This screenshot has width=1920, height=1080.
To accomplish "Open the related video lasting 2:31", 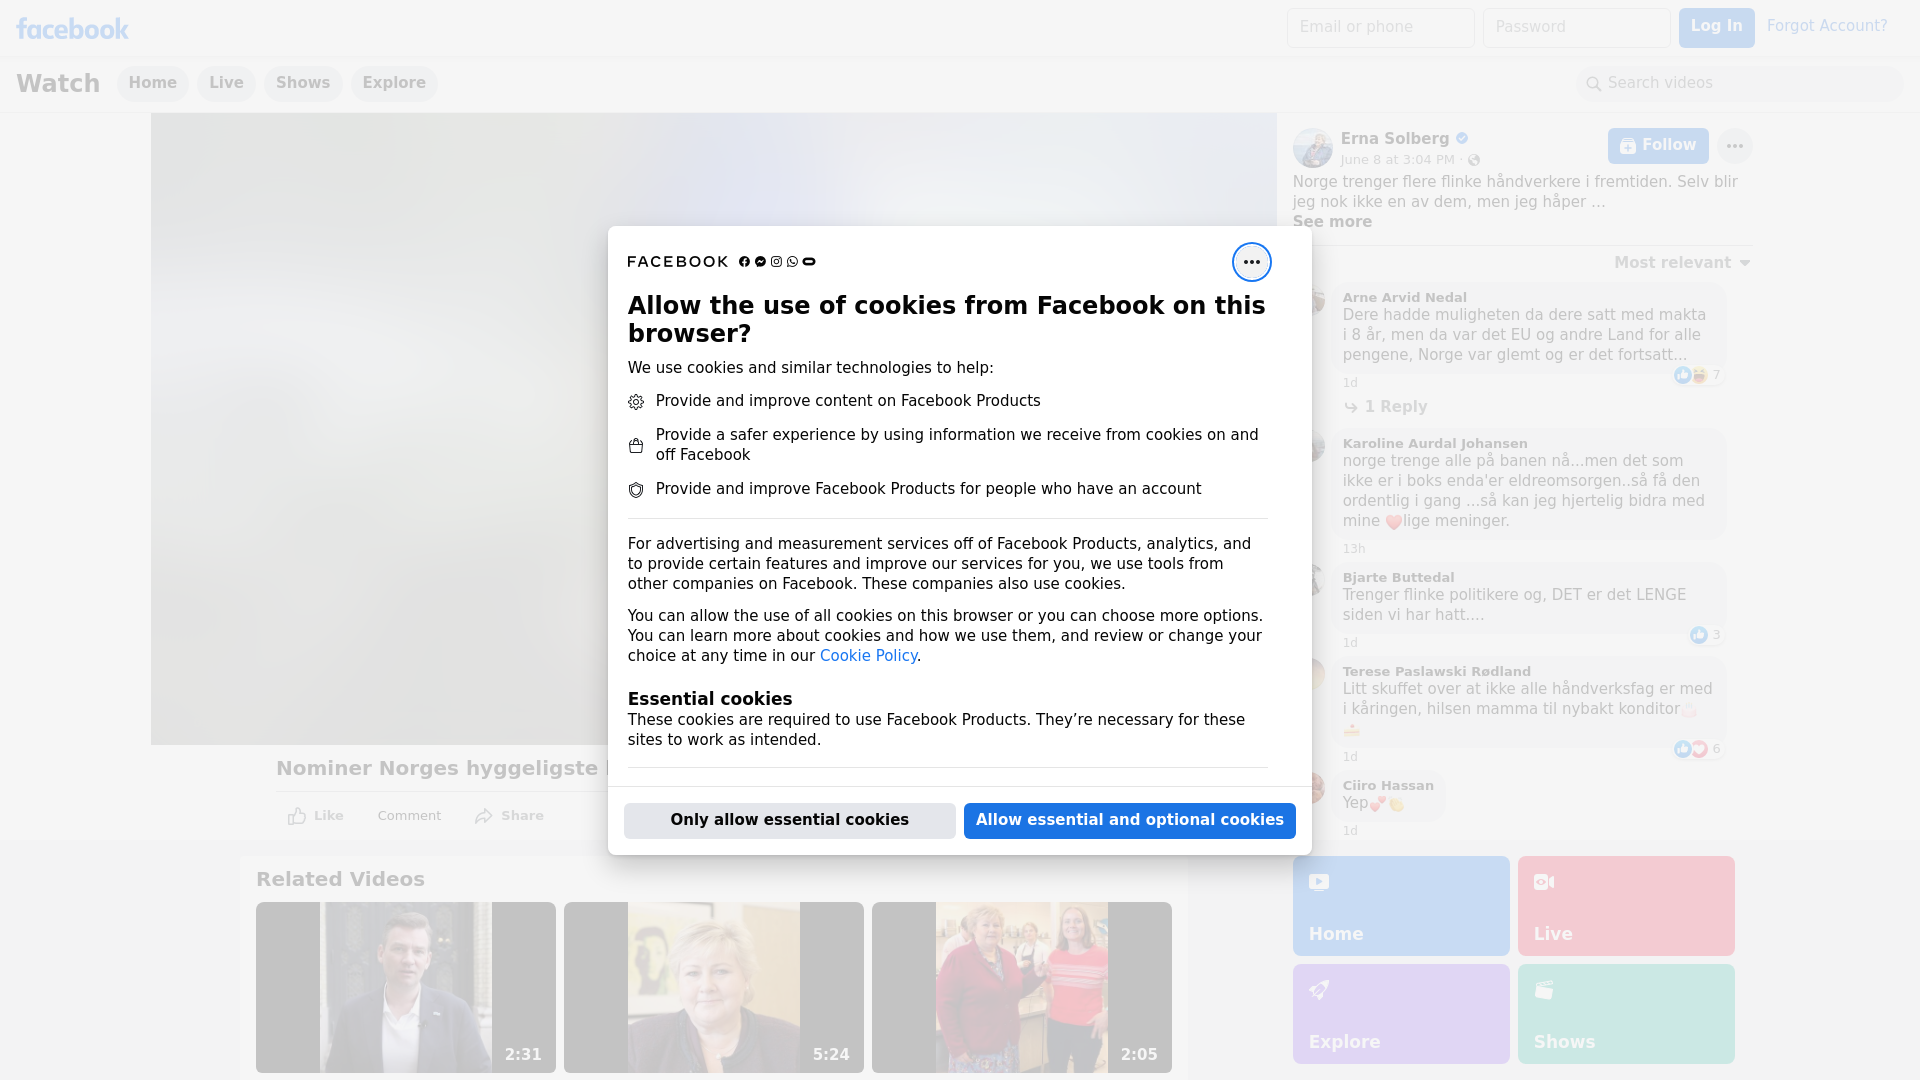I will pos(406,988).
